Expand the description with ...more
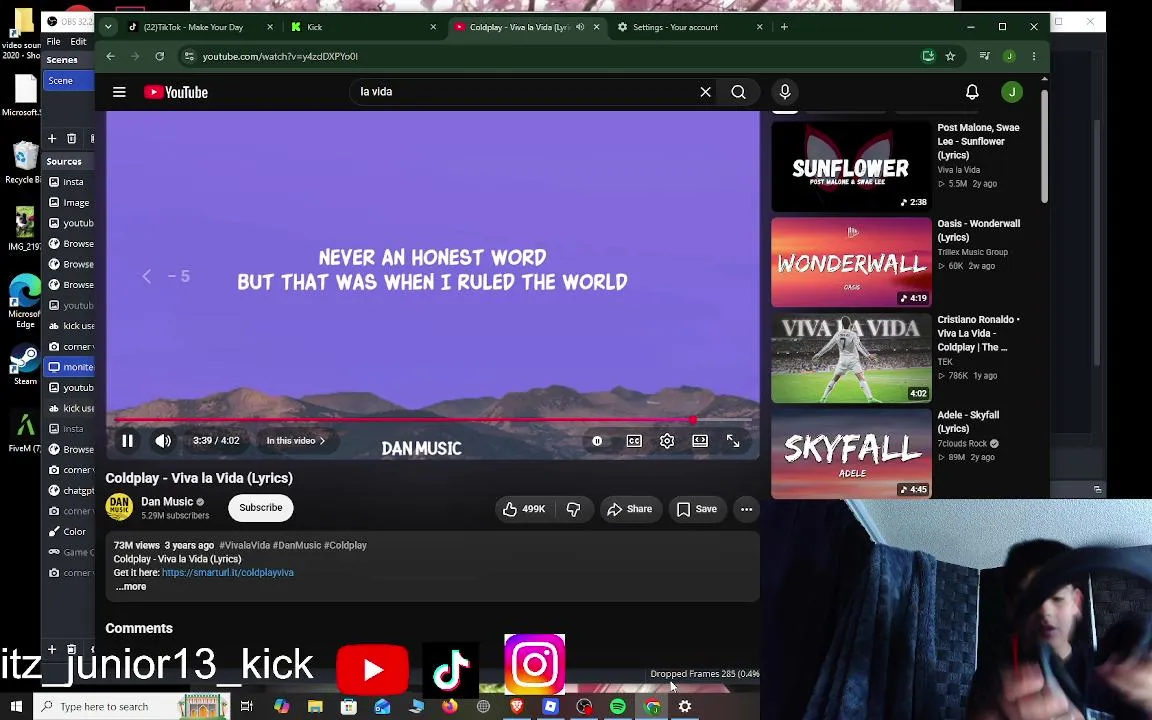1152x720 pixels. point(131,586)
